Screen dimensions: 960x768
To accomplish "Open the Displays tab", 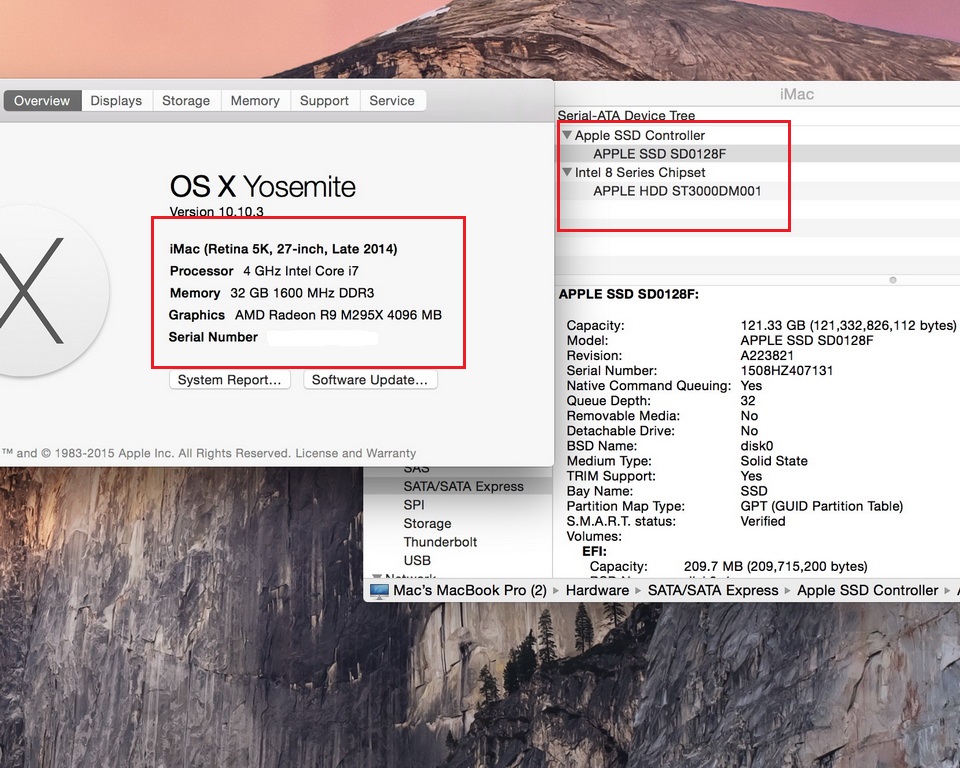I will pyautogui.click(x=116, y=100).
